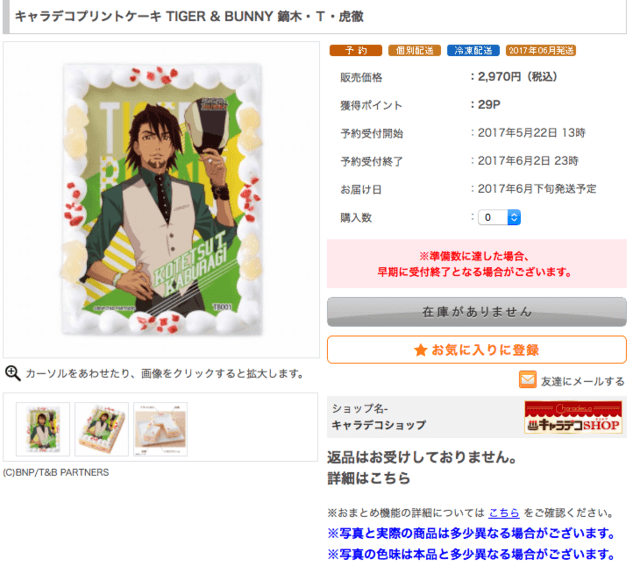The height and width of the screenshot is (573, 640).
Task: Click 詳細はこちら return policy text
Action: pyautogui.click(x=369, y=478)
